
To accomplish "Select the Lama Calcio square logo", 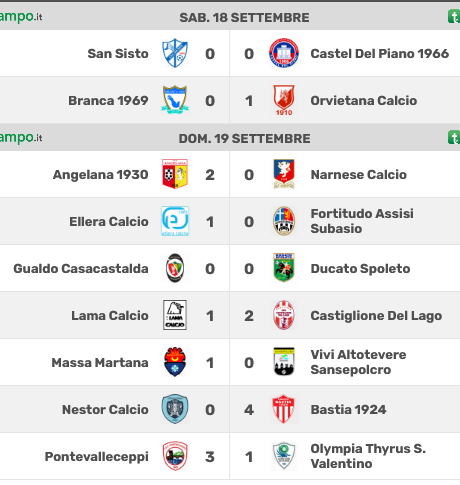I will pos(175,315).
